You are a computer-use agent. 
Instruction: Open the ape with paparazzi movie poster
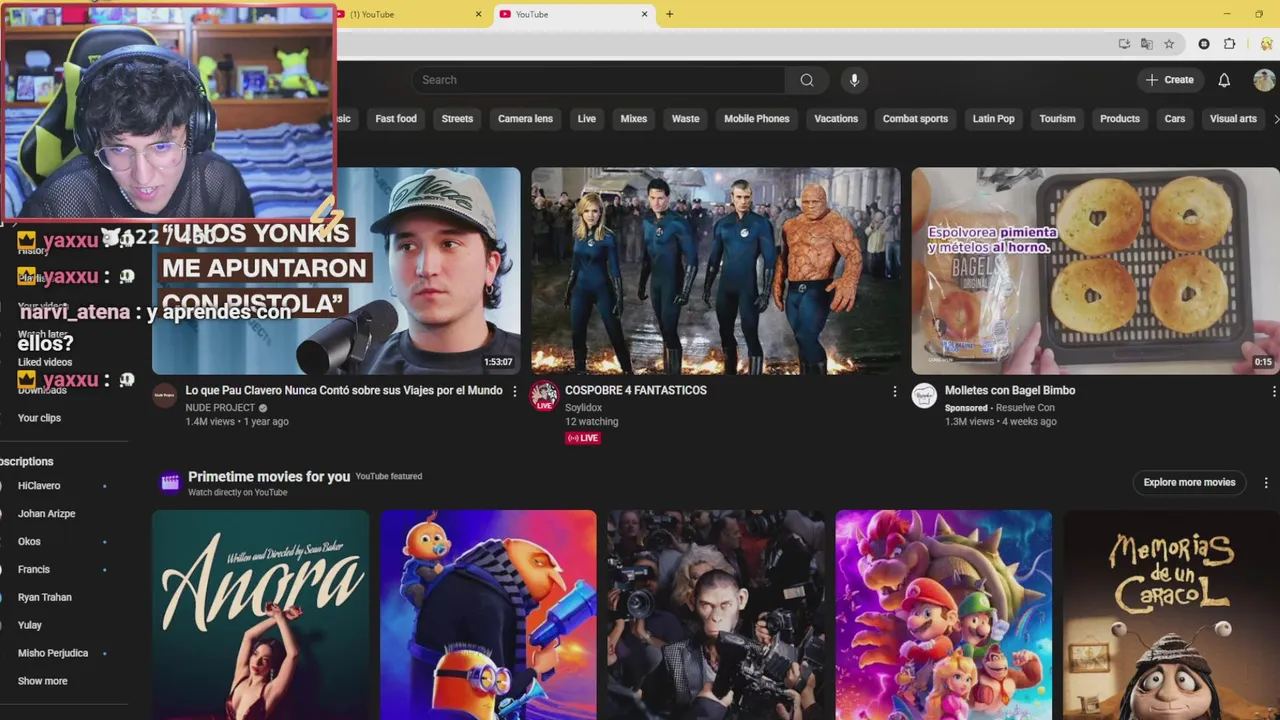pyautogui.click(x=716, y=615)
